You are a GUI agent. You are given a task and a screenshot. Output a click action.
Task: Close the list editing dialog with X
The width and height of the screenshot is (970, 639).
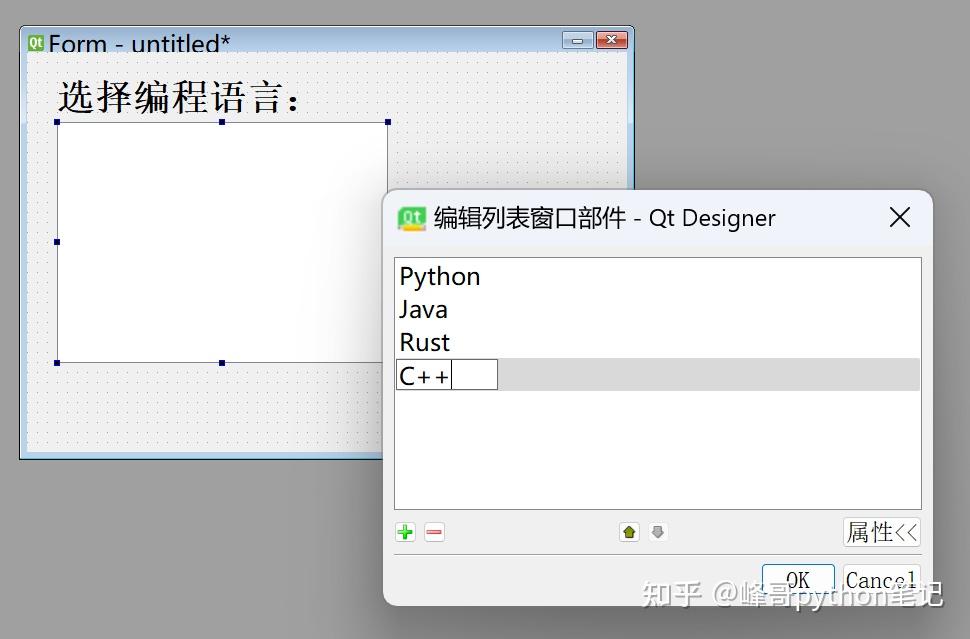(899, 217)
